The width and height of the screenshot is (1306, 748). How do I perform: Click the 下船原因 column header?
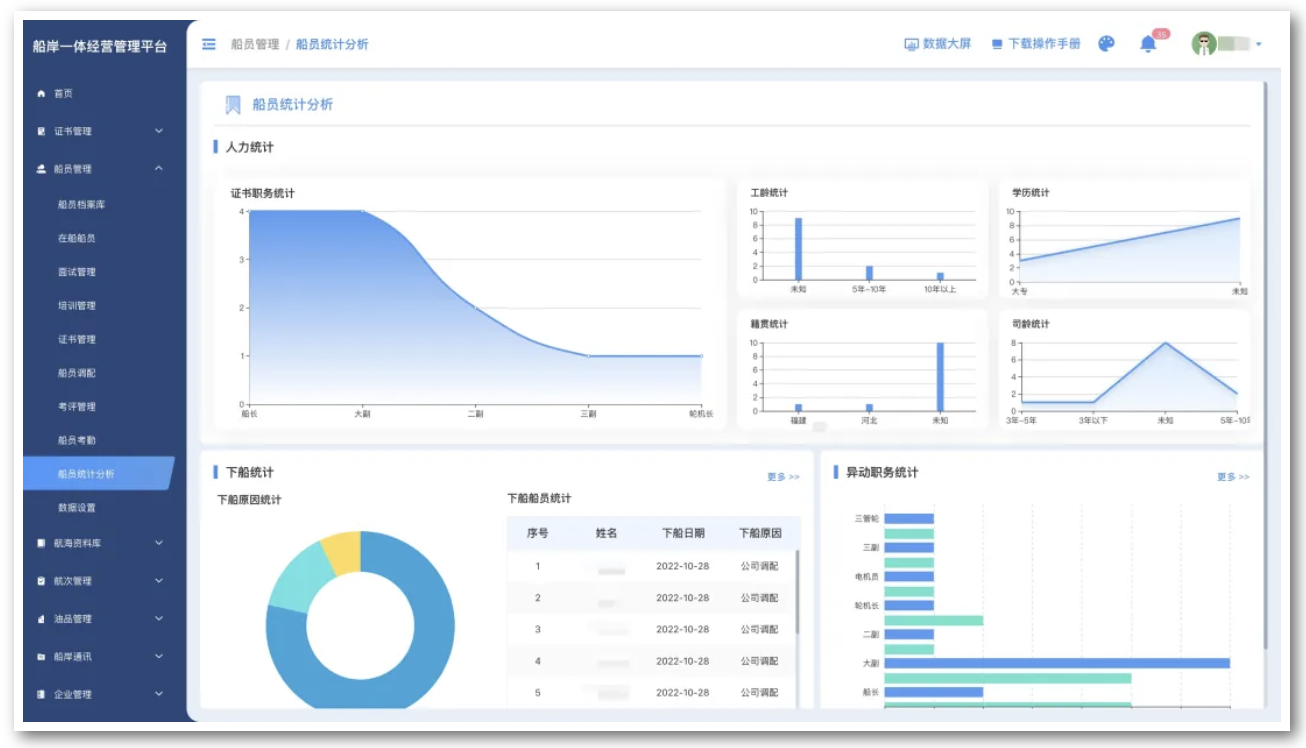point(760,534)
